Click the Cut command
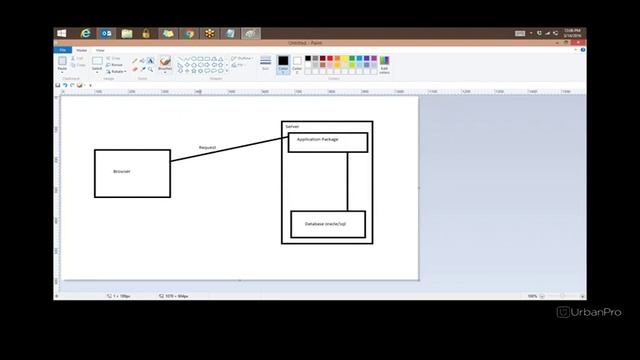 pos(77,58)
